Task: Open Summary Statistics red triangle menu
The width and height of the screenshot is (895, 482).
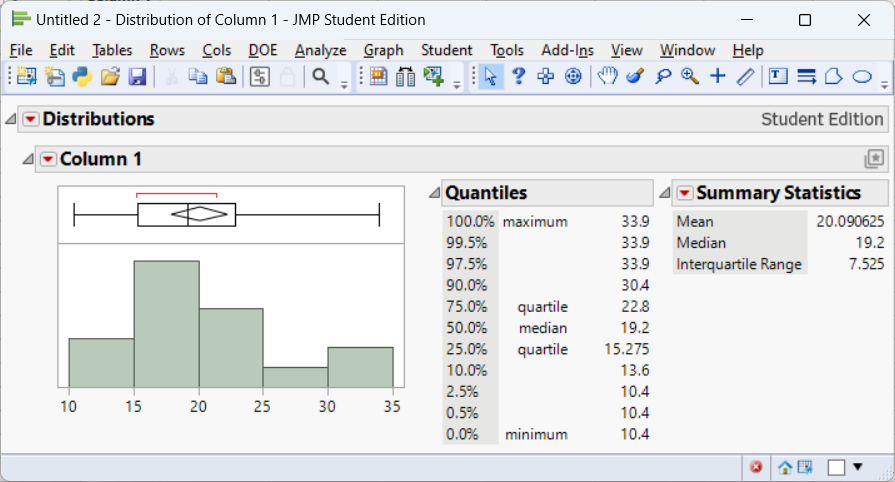Action: pyautogui.click(x=684, y=193)
